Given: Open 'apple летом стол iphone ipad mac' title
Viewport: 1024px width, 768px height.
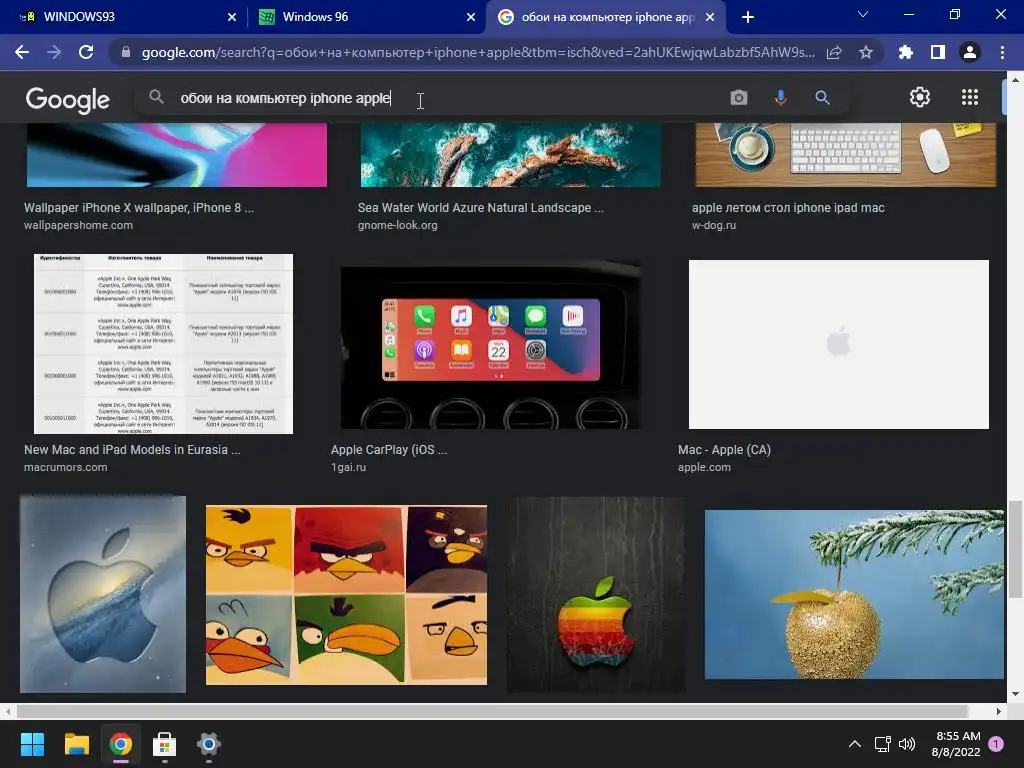Looking at the screenshot, I should coord(788,208).
